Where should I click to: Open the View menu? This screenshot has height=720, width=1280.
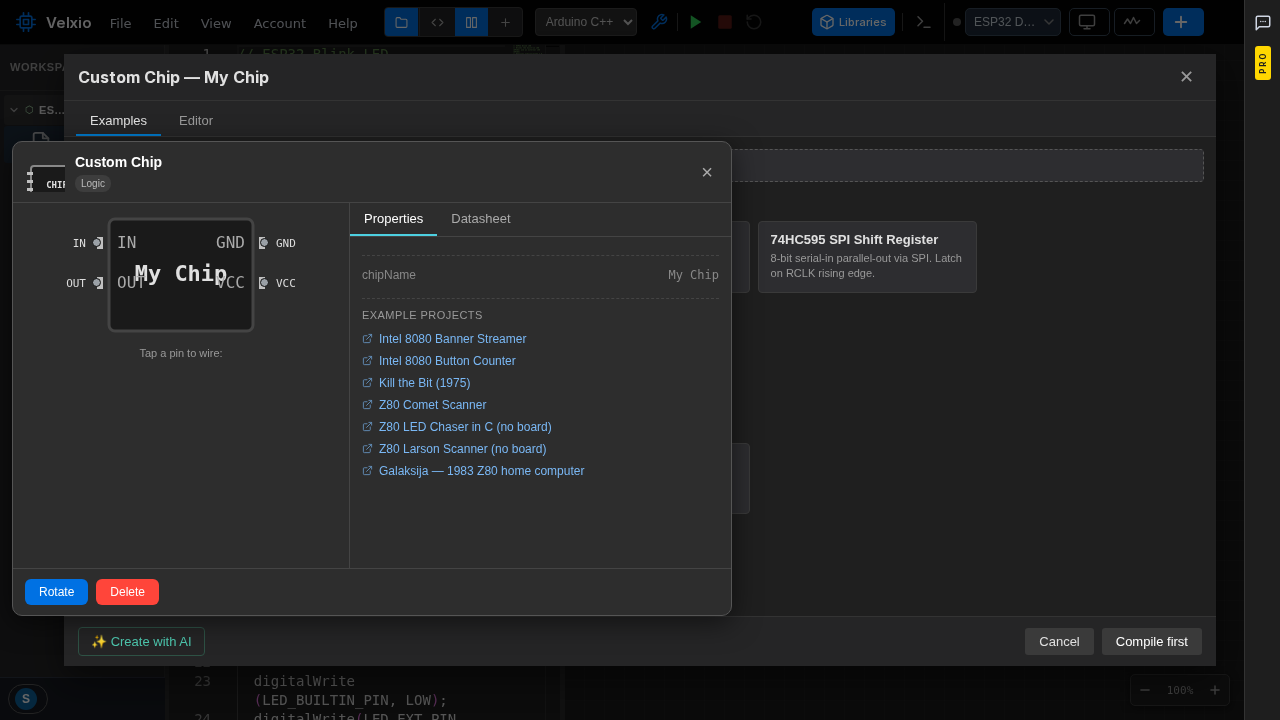[x=216, y=23]
